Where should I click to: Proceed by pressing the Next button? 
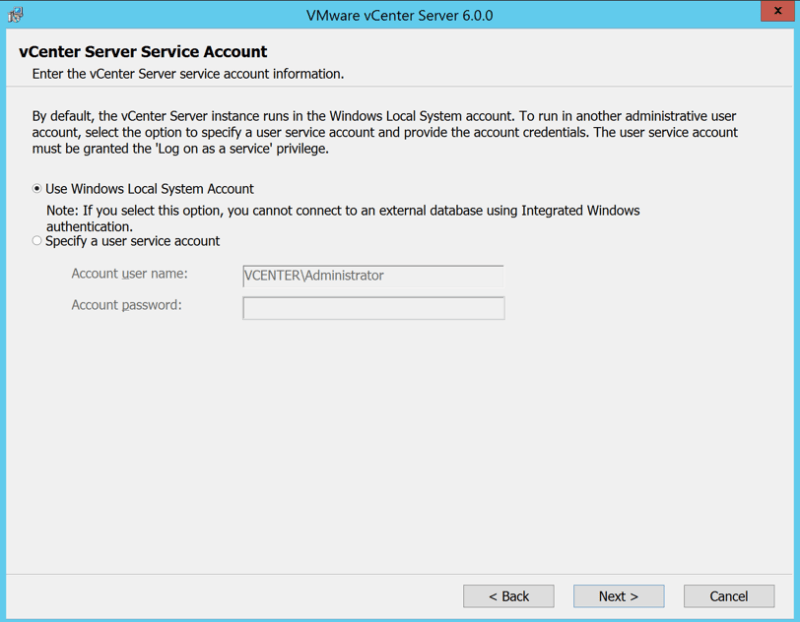618,596
